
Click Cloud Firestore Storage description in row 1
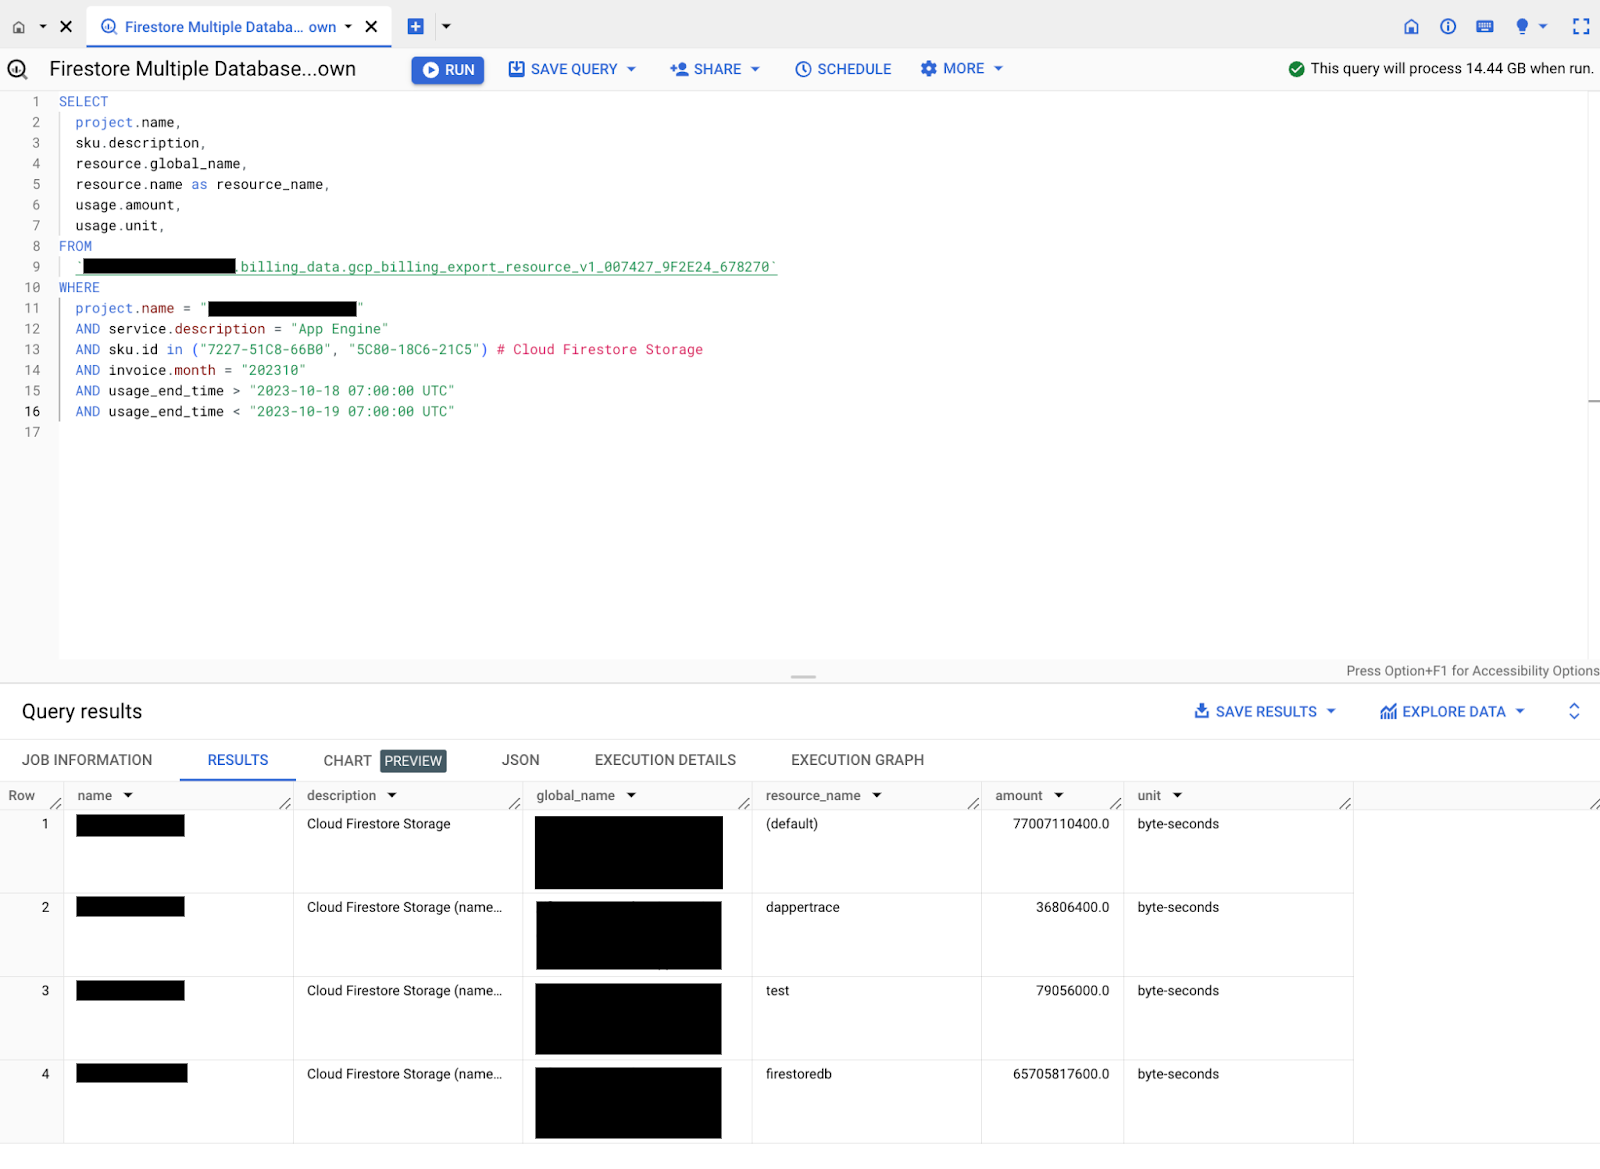(x=379, y=824)
